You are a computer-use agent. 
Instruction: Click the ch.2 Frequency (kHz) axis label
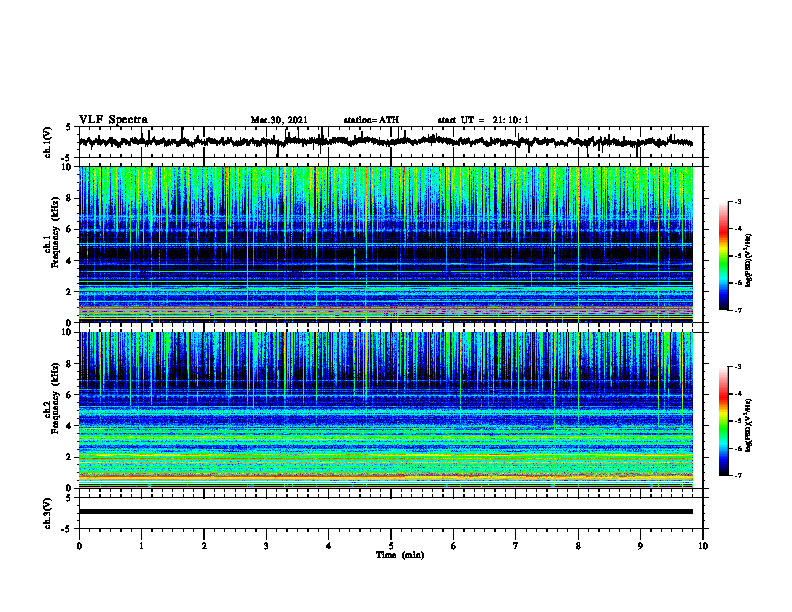[51, 398]
